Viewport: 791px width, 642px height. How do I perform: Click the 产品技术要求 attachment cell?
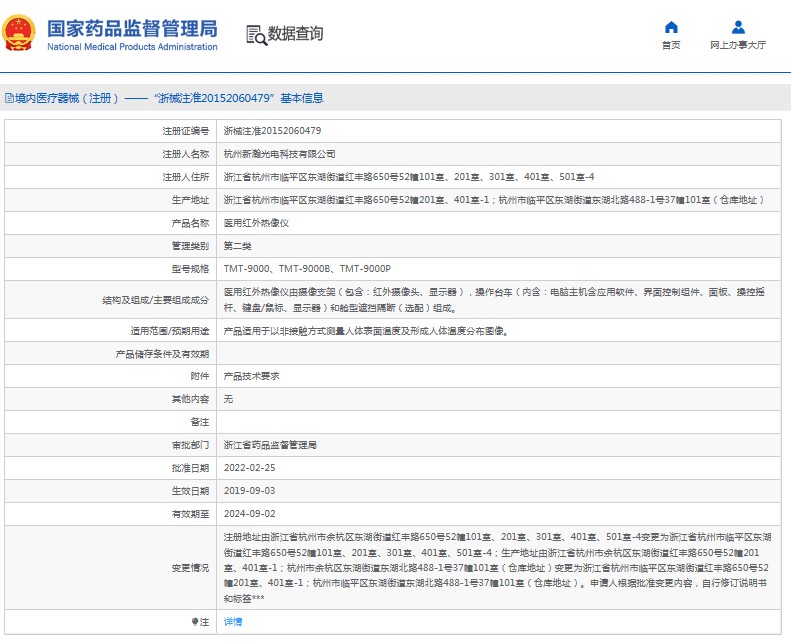(251, 376)
